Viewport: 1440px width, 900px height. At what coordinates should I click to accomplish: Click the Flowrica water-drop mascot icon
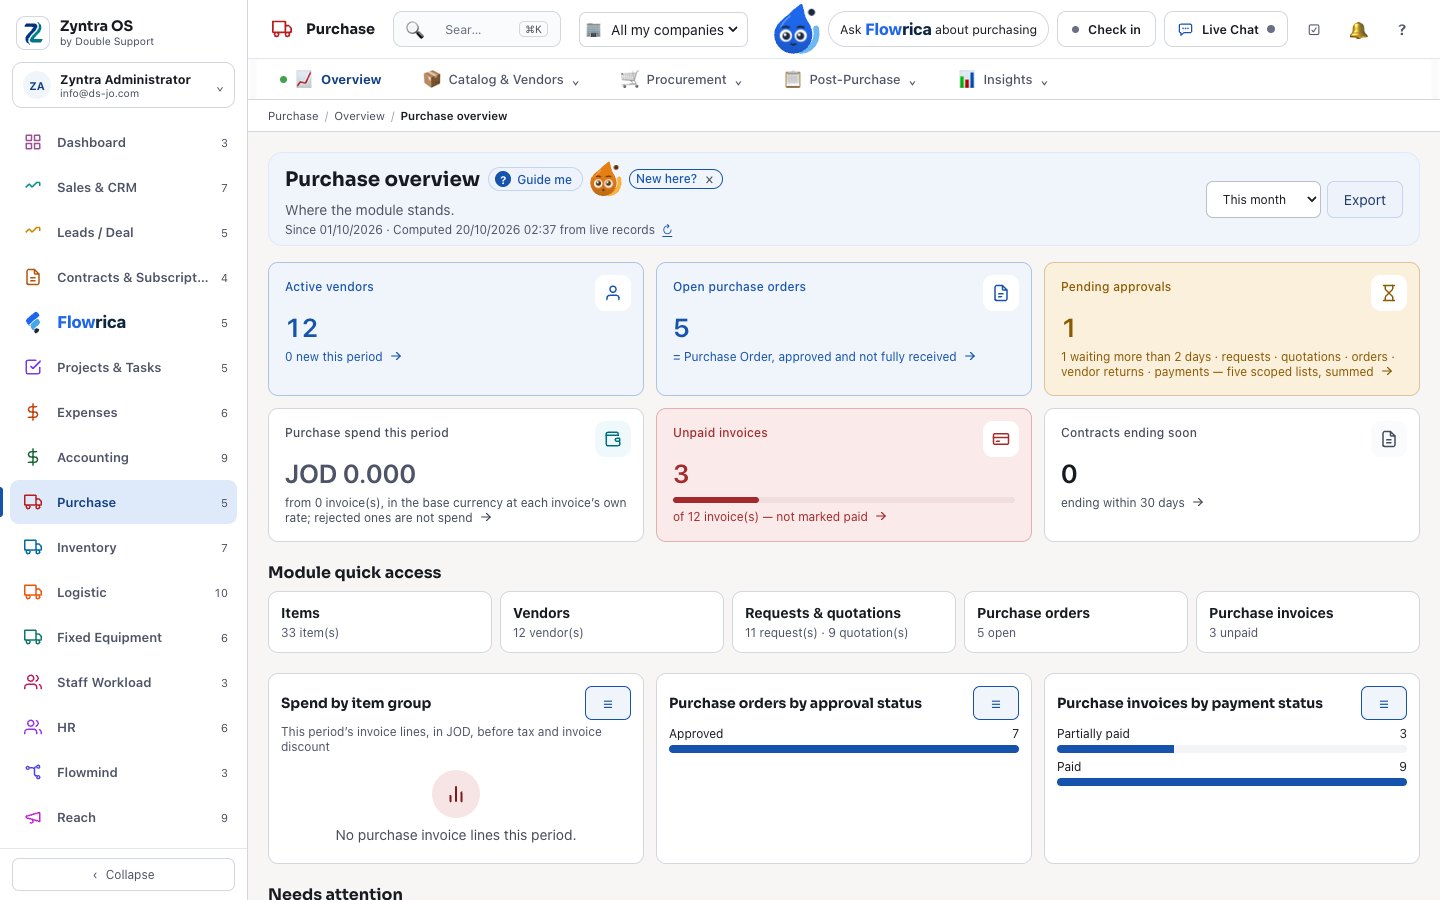796,29
